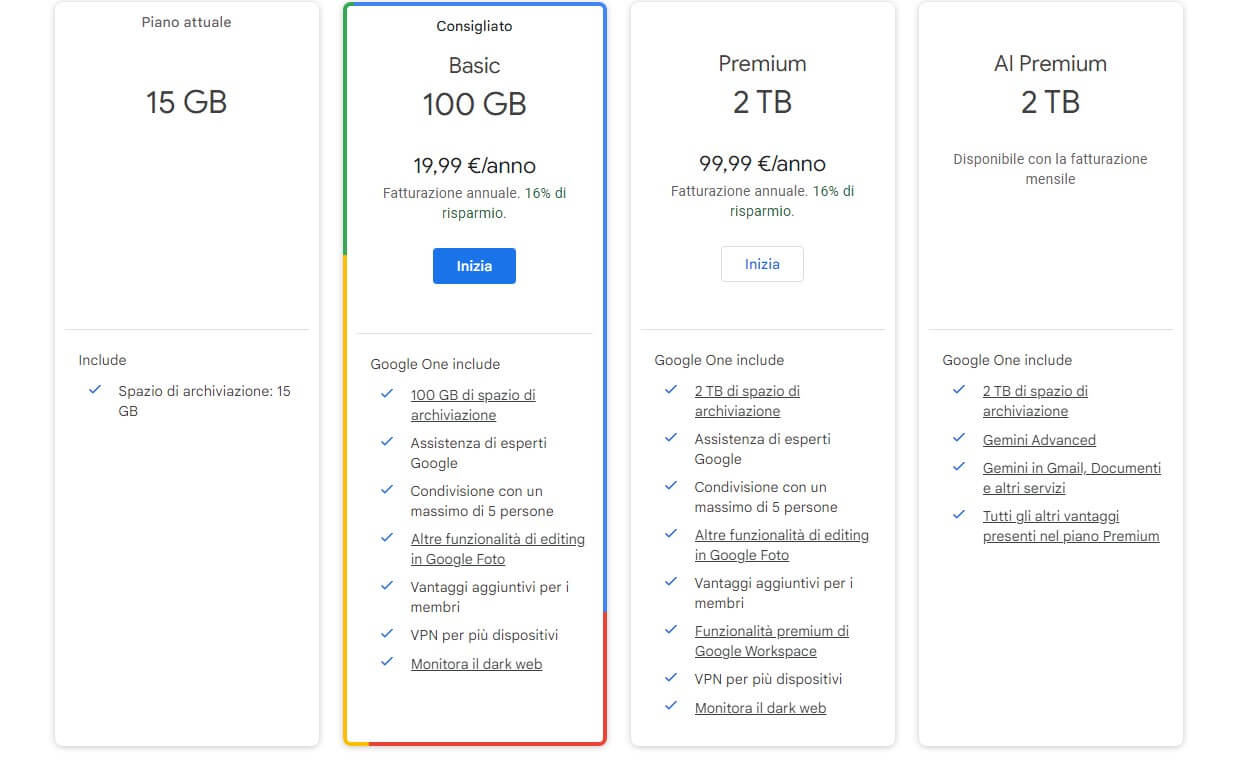Viewport: 1251px width, 763px height.
Task: Click checkmark beside Basic 'Altre funzionalità di editing'
Action: coord(387,538)
